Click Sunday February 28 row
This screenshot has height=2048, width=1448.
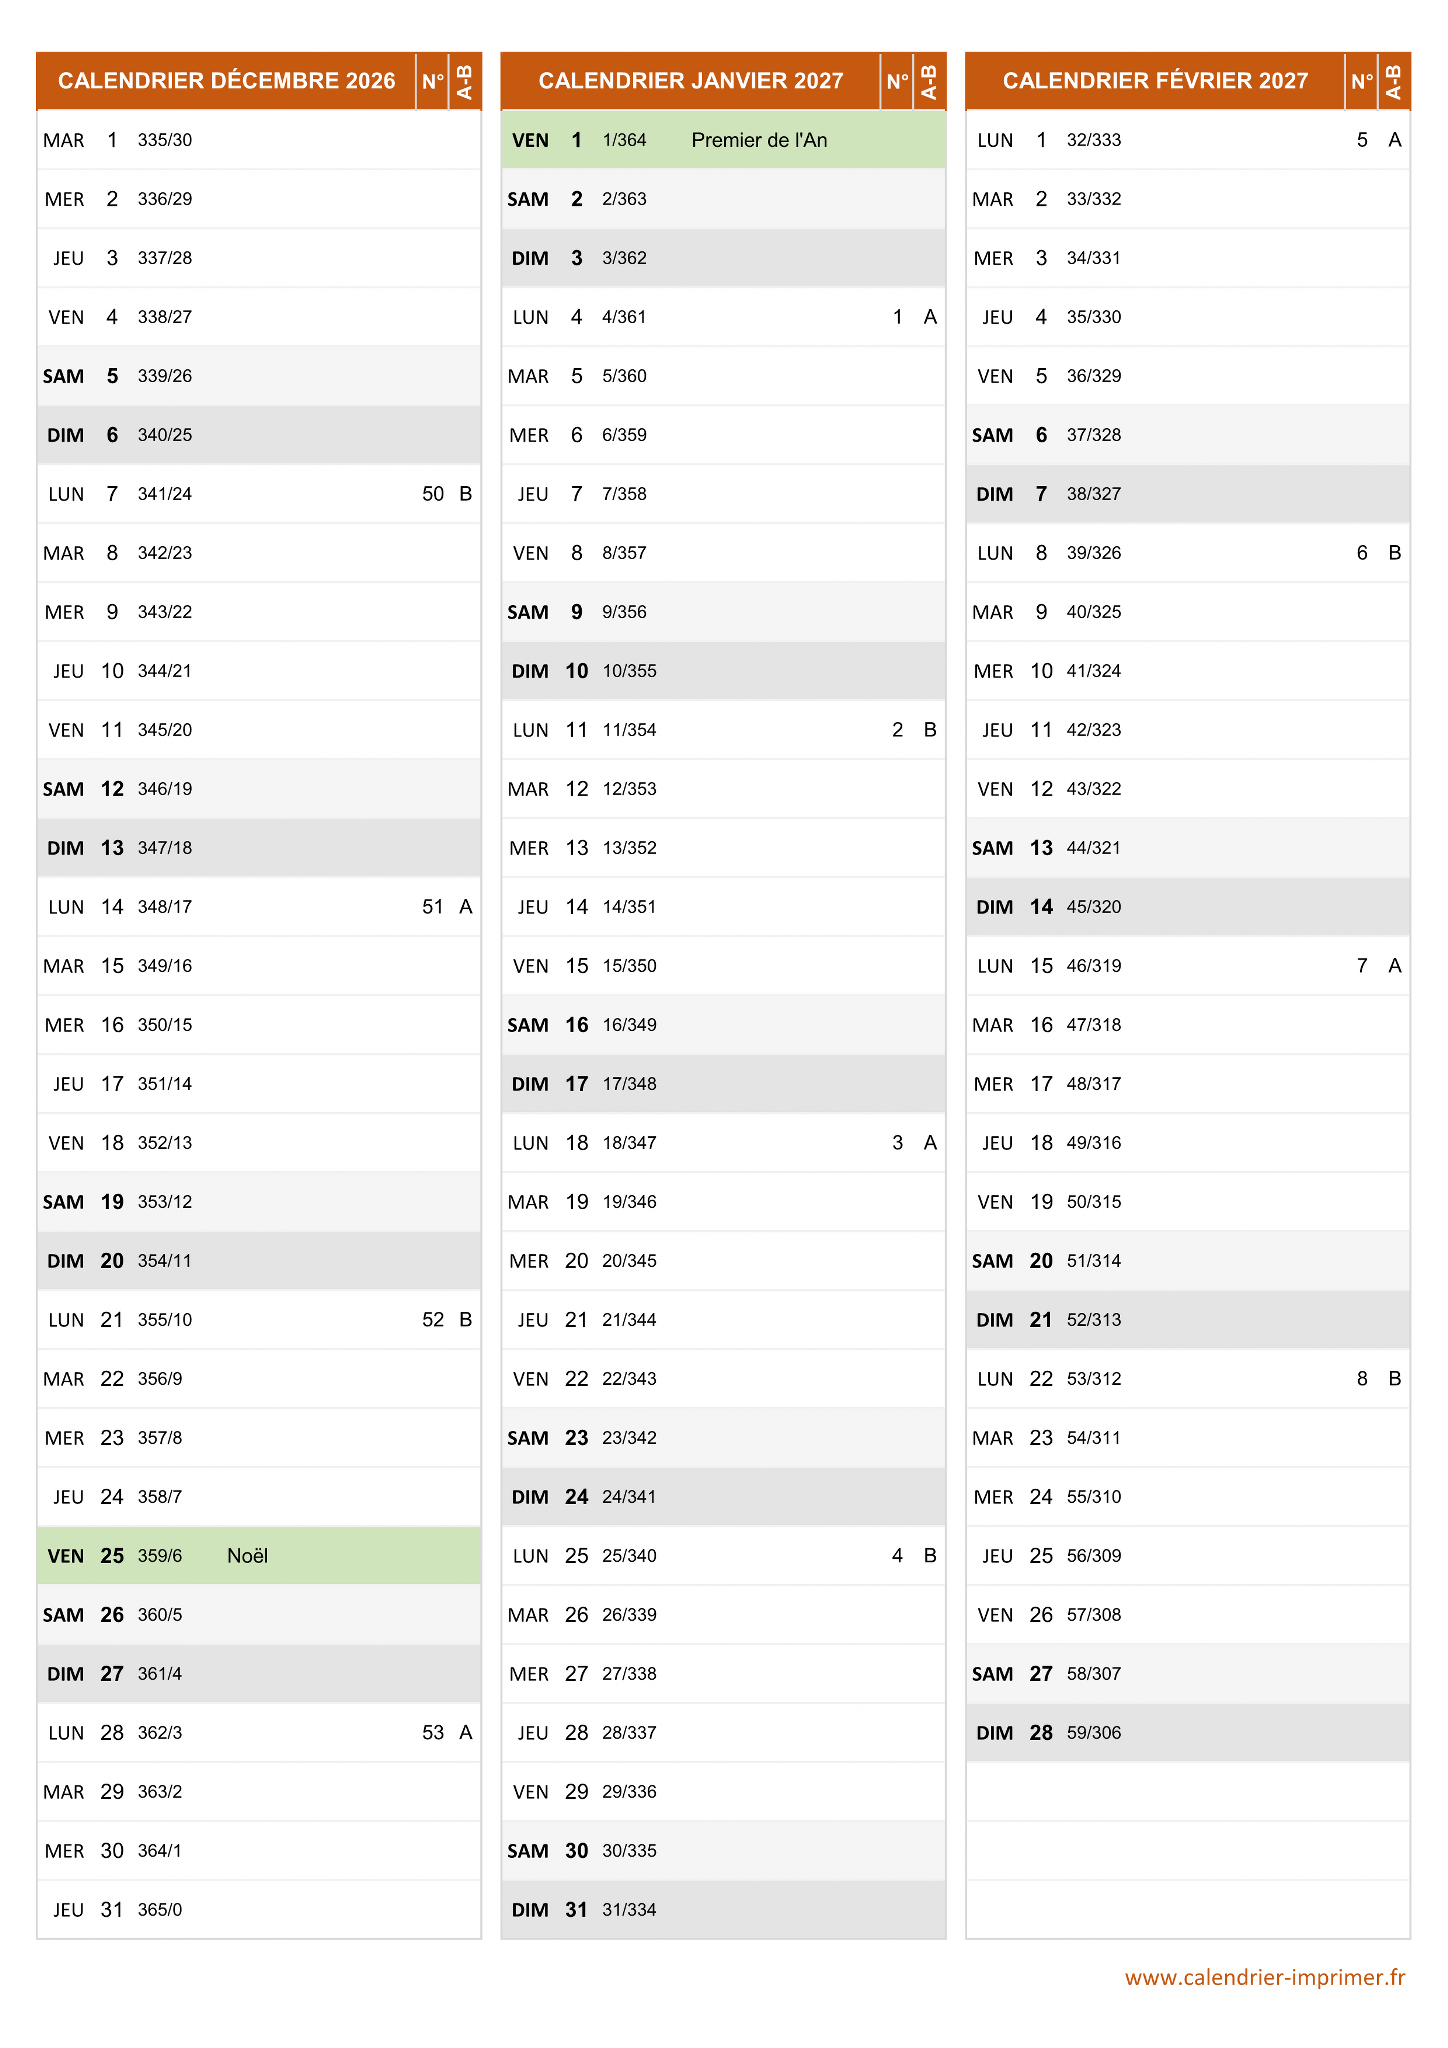1188,1733
